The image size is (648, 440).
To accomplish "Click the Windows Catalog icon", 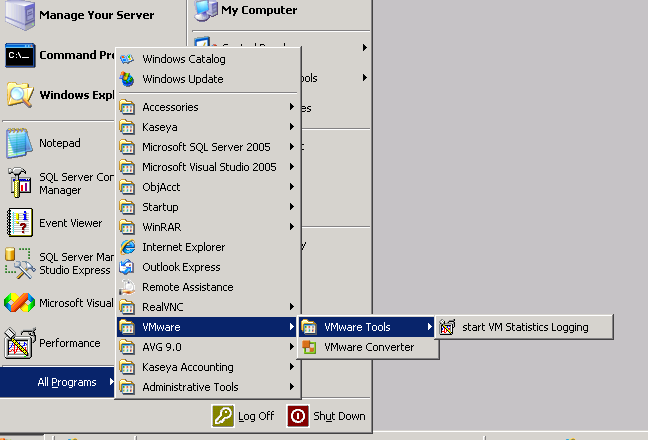I will click(127, 59).
